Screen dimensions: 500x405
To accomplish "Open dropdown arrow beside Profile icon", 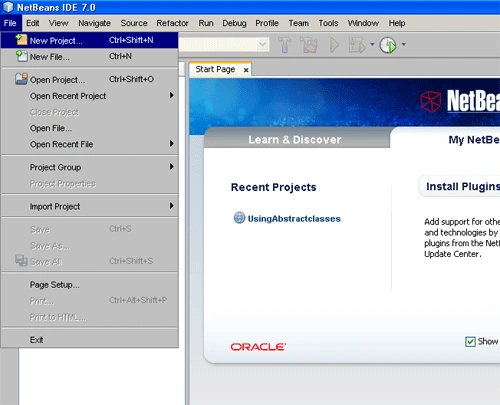I will tap(403, 44).
